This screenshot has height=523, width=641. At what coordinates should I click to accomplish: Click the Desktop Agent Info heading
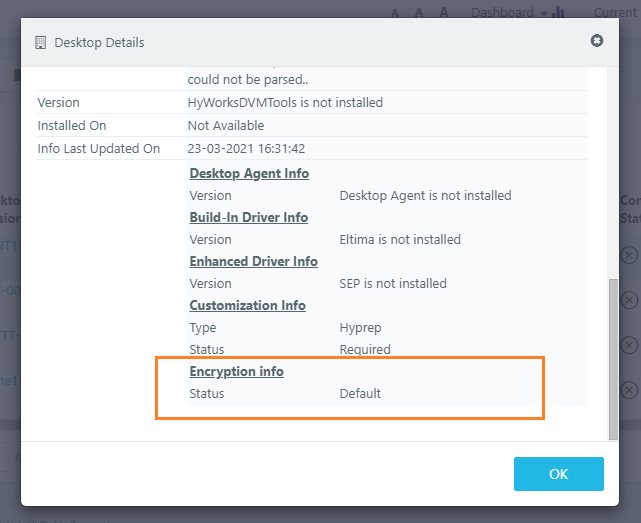[249, 173]
